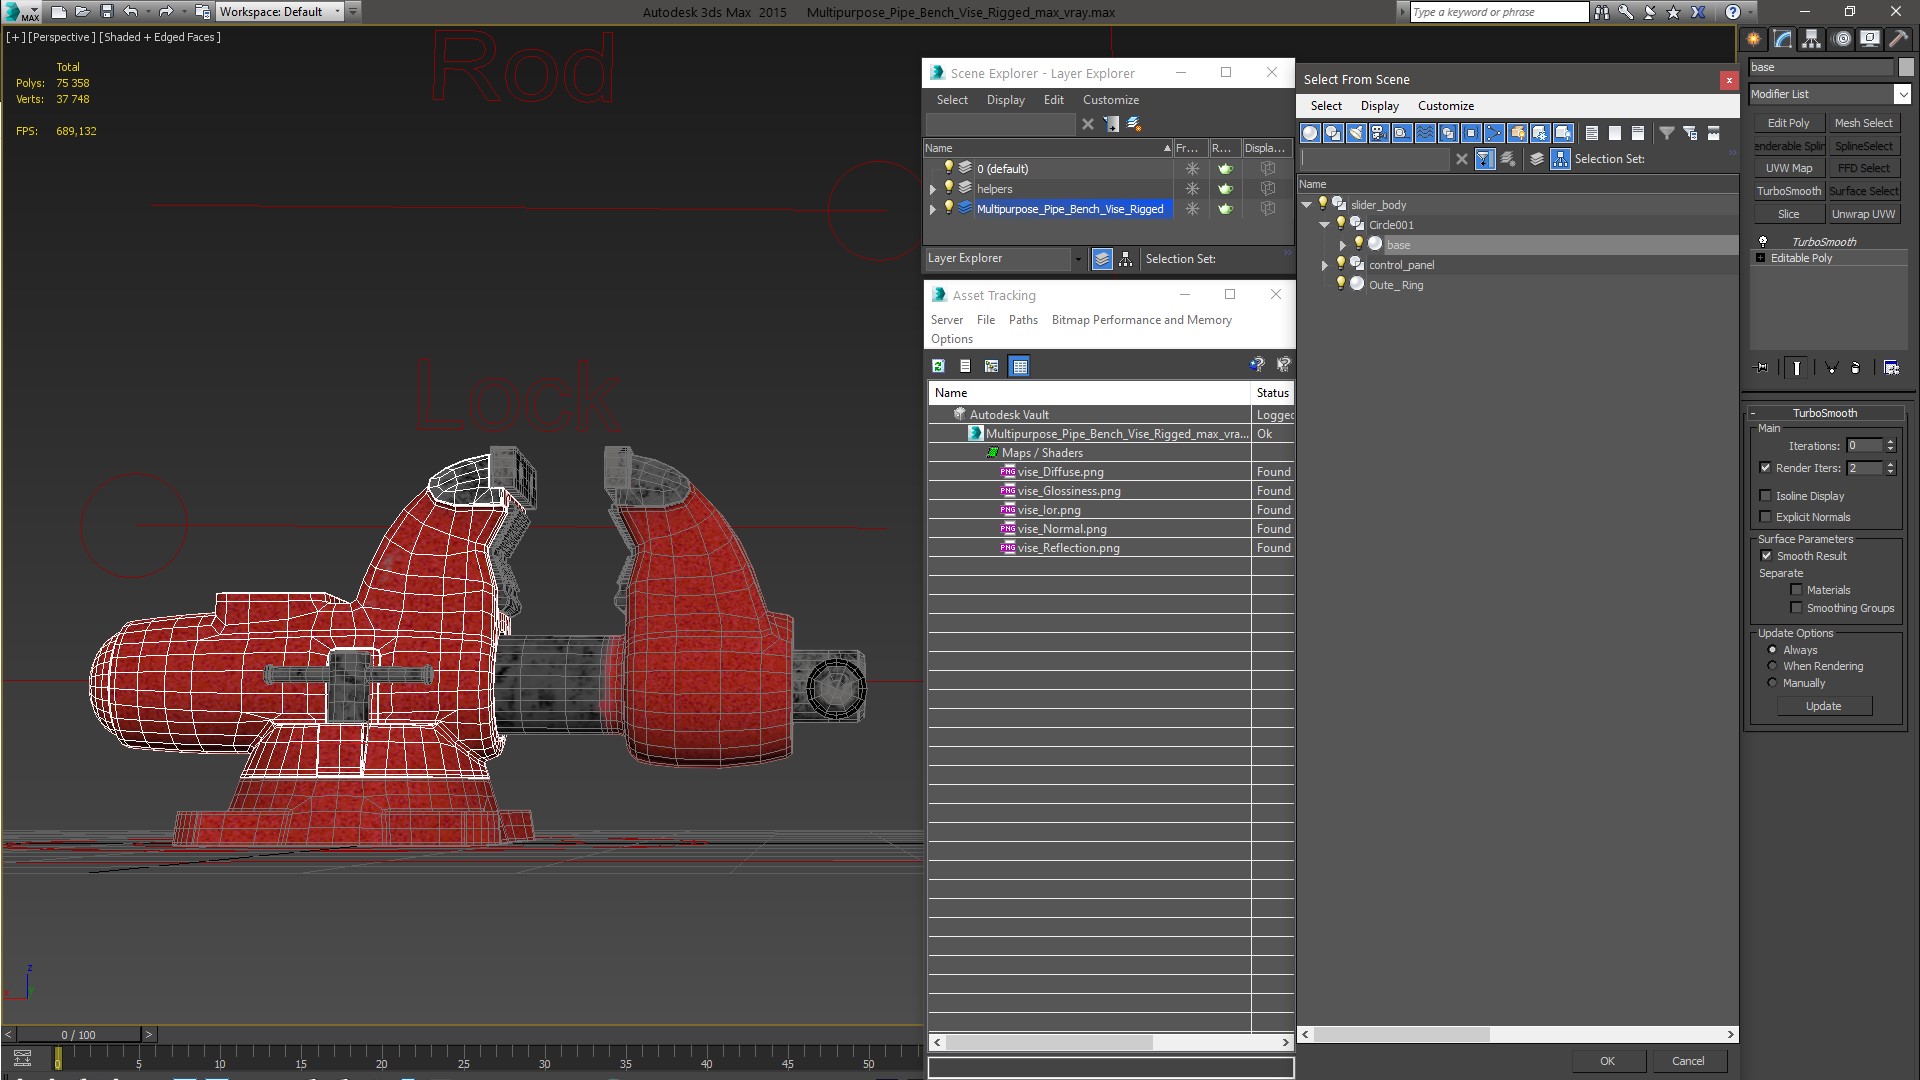Image resolution: width=1920 pixels, height=1080 pixels.
Task: Select the Manually update option
Action: (1772, 683)
